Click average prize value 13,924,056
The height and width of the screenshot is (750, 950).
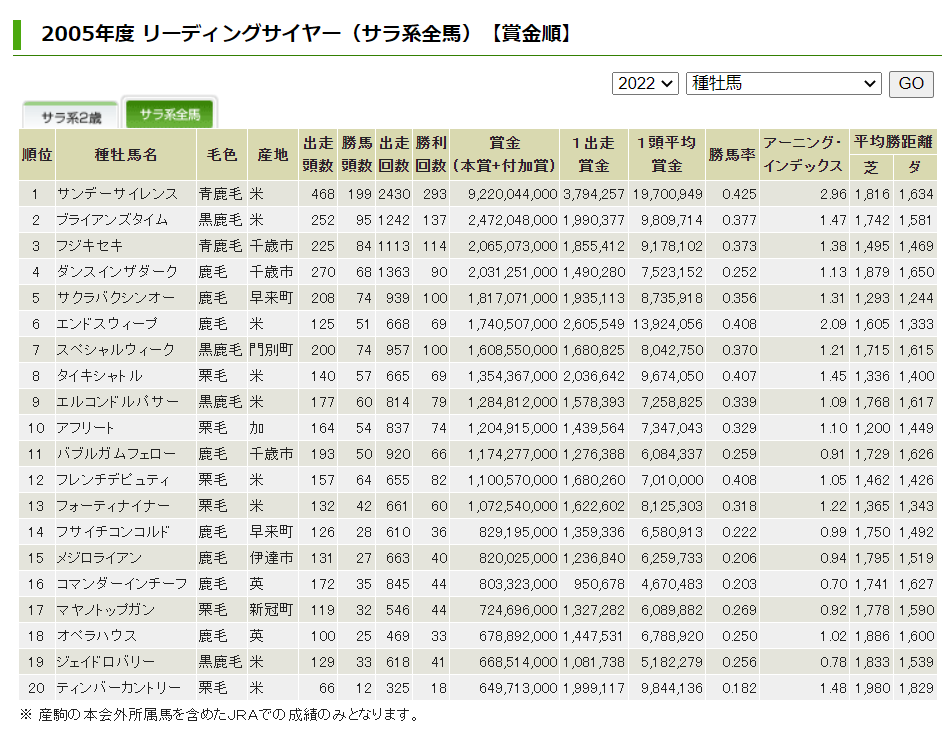point(668,324)
